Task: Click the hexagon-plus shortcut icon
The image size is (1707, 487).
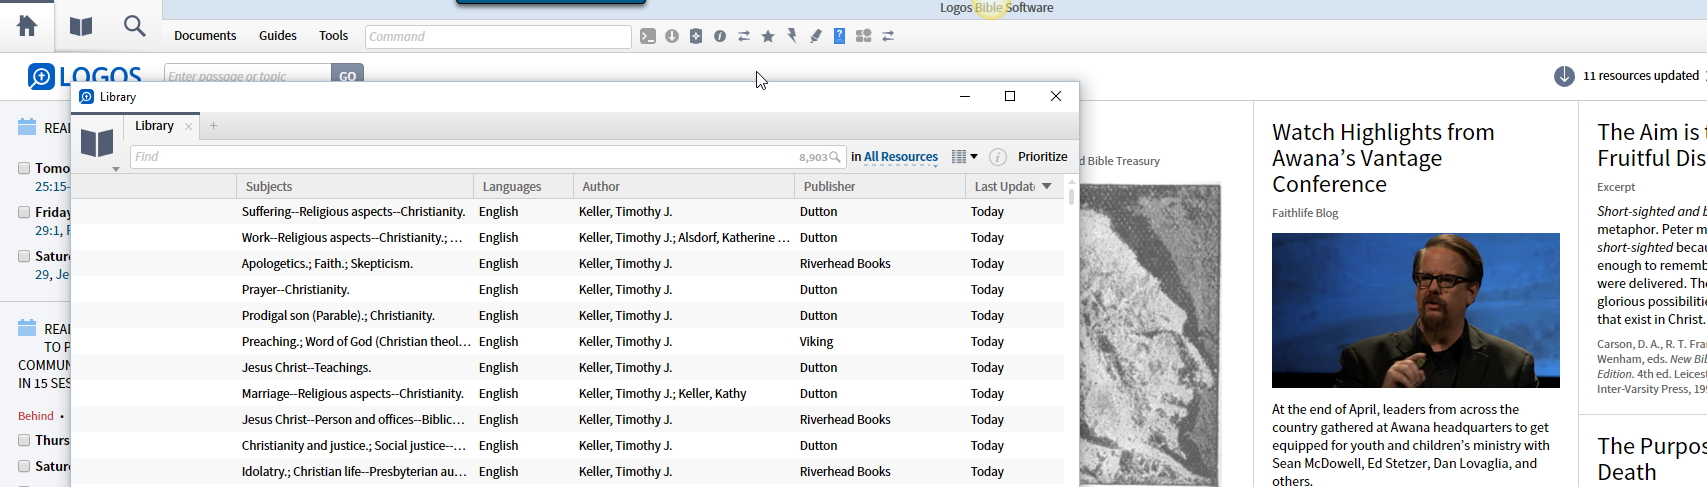Action: click(x=696, y=36)
